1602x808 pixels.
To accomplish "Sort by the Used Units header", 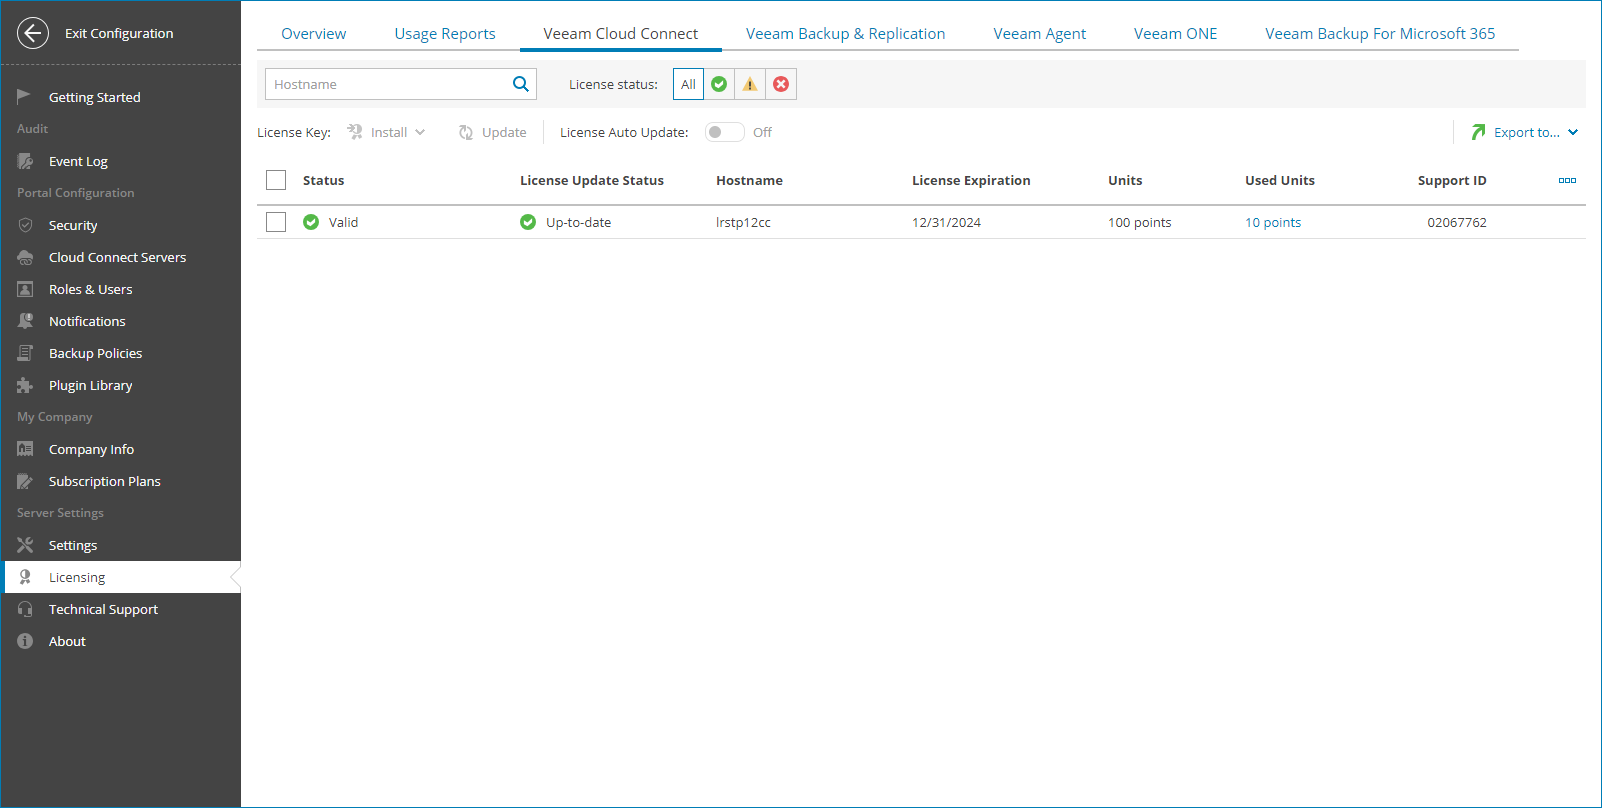I will pyautogui.click(x=1280, y=180).
